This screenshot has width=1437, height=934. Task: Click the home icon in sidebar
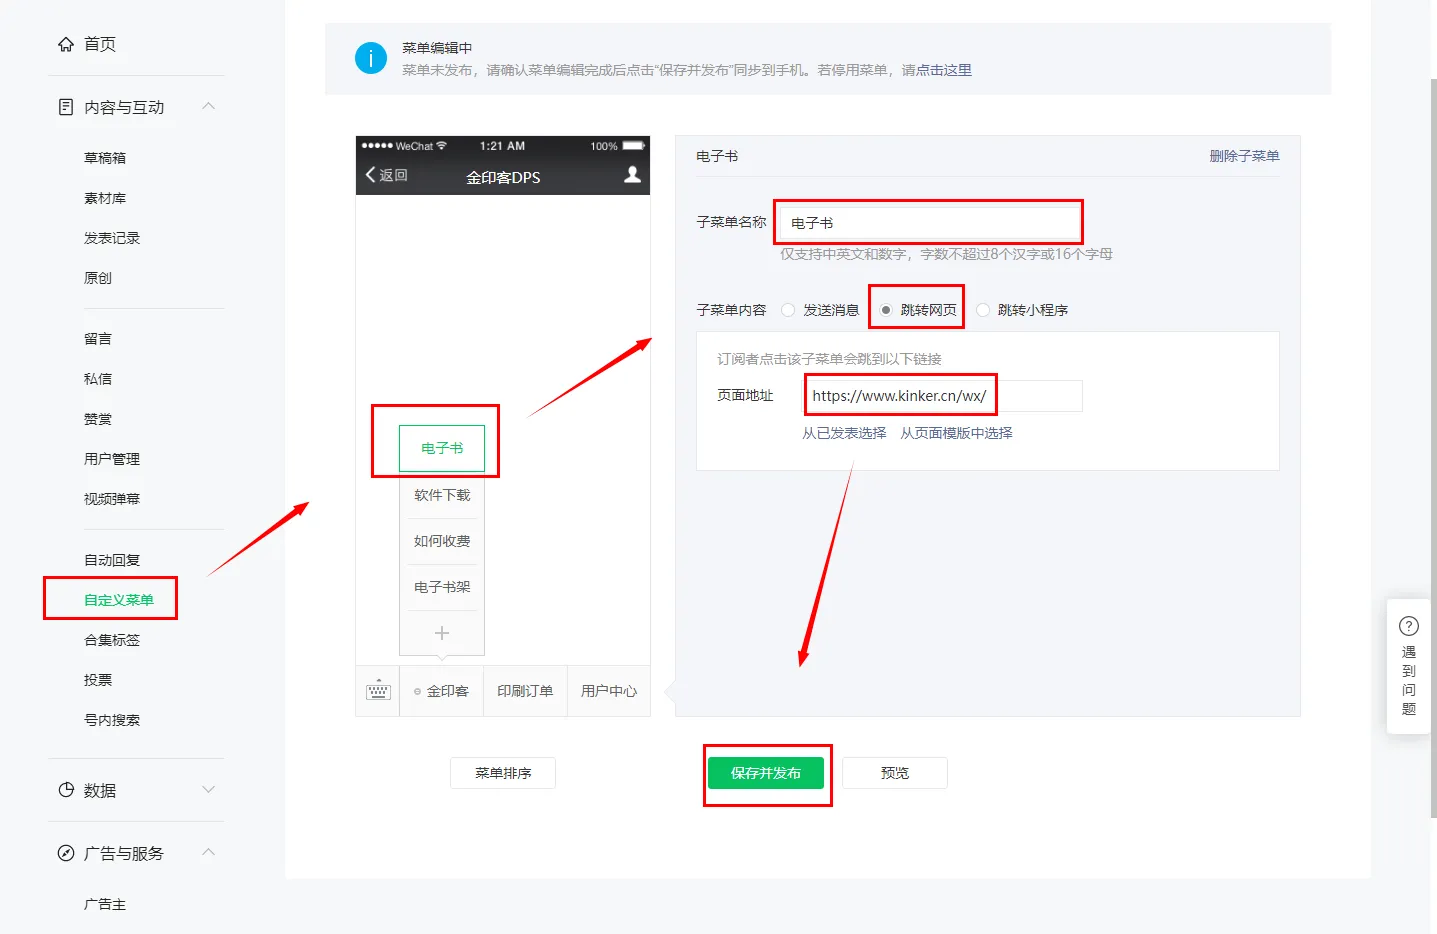(x=66, y=44)
